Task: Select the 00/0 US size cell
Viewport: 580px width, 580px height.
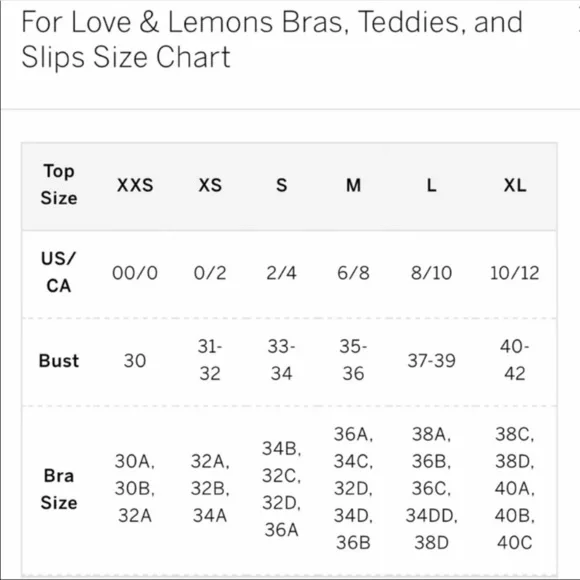Action: click(135, 273)
